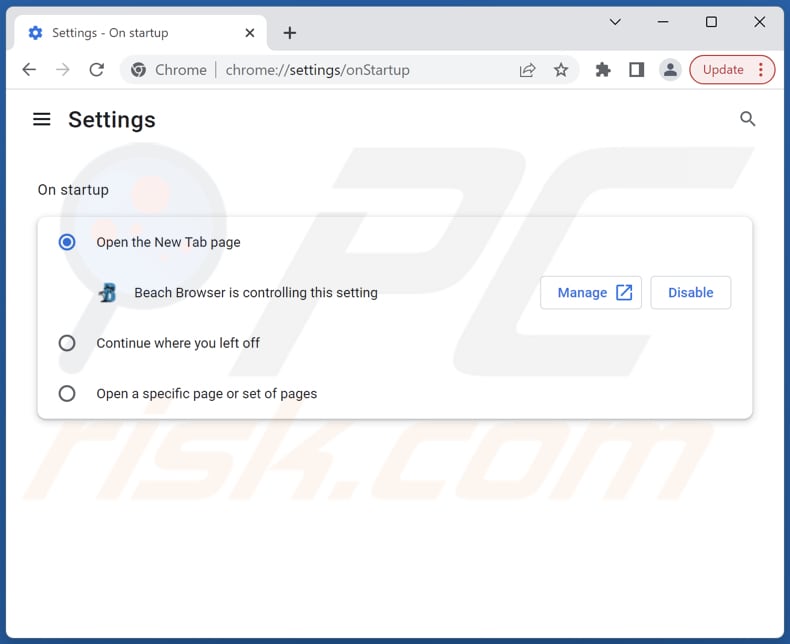Screen dimensions: 790x644
Task: Open the user profile avatar
Action: (x=670, y=70)
